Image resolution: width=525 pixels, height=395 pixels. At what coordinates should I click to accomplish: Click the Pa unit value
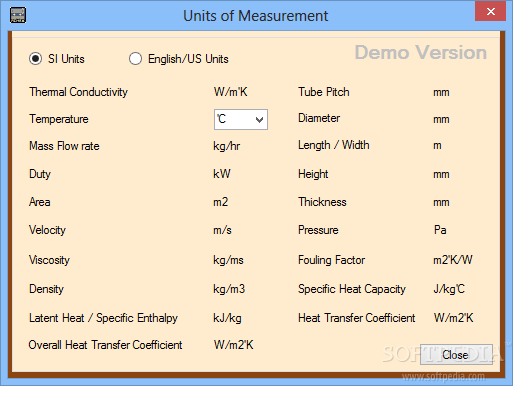[x=440, y=230]
